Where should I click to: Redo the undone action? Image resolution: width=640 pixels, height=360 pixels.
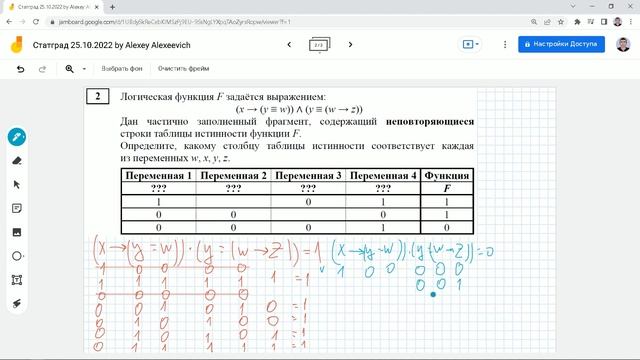42,69
